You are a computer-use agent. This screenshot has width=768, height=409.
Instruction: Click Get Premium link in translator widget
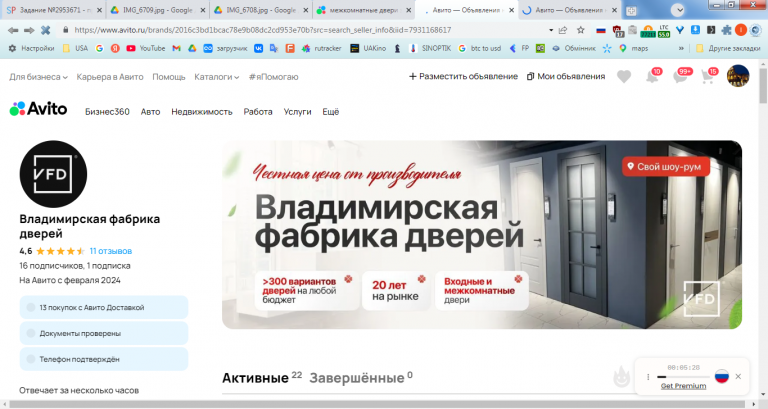tap(683, 386)
